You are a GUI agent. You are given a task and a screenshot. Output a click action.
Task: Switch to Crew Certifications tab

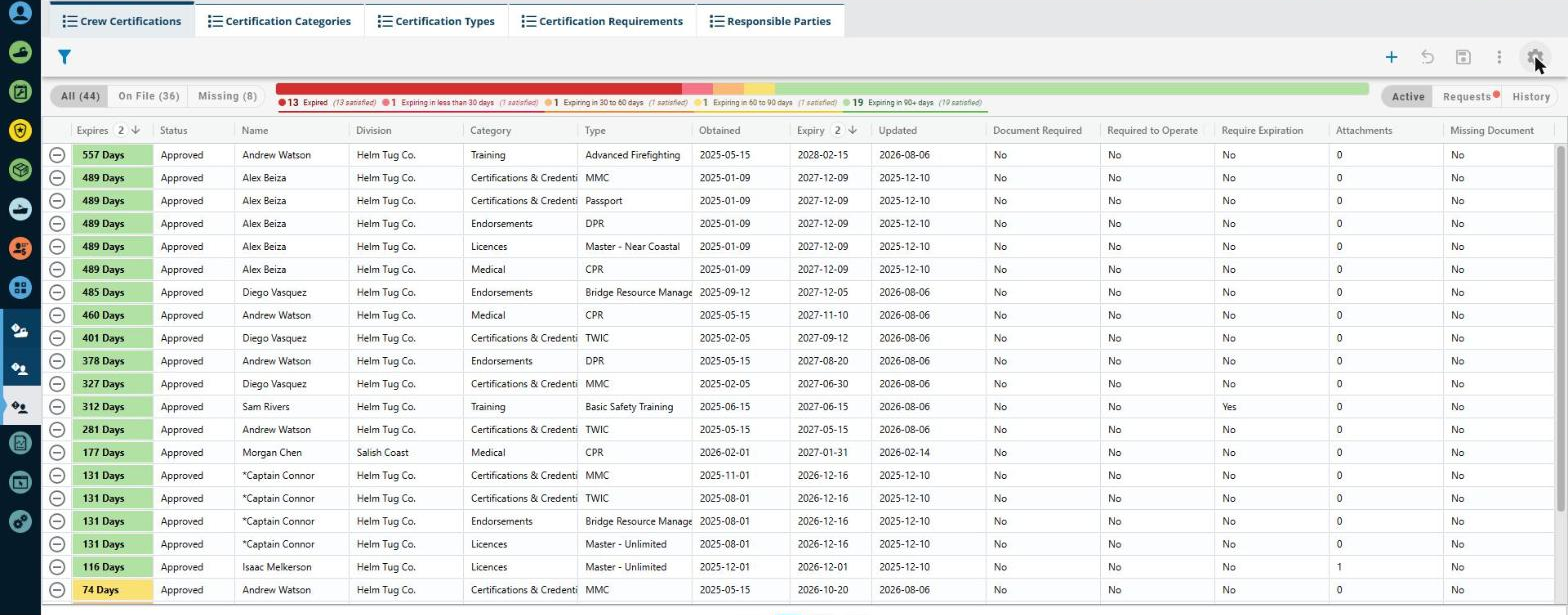pyautogui.click(x=122, y=21)
